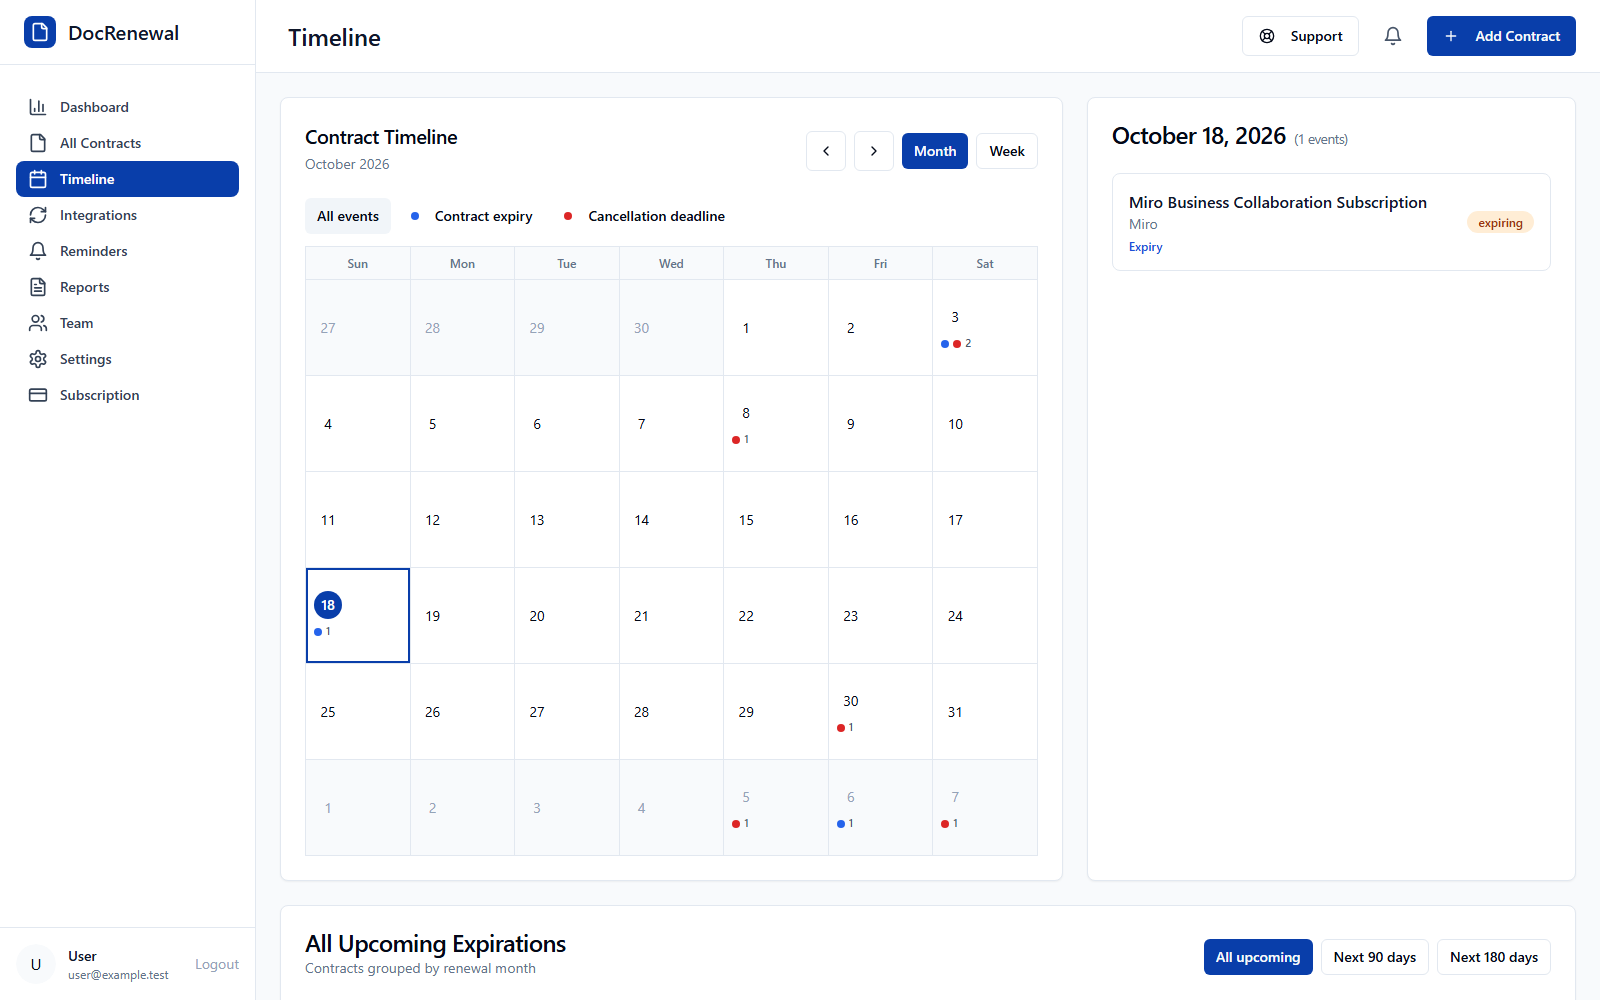Select October 18 calendar day

(358, 616)
